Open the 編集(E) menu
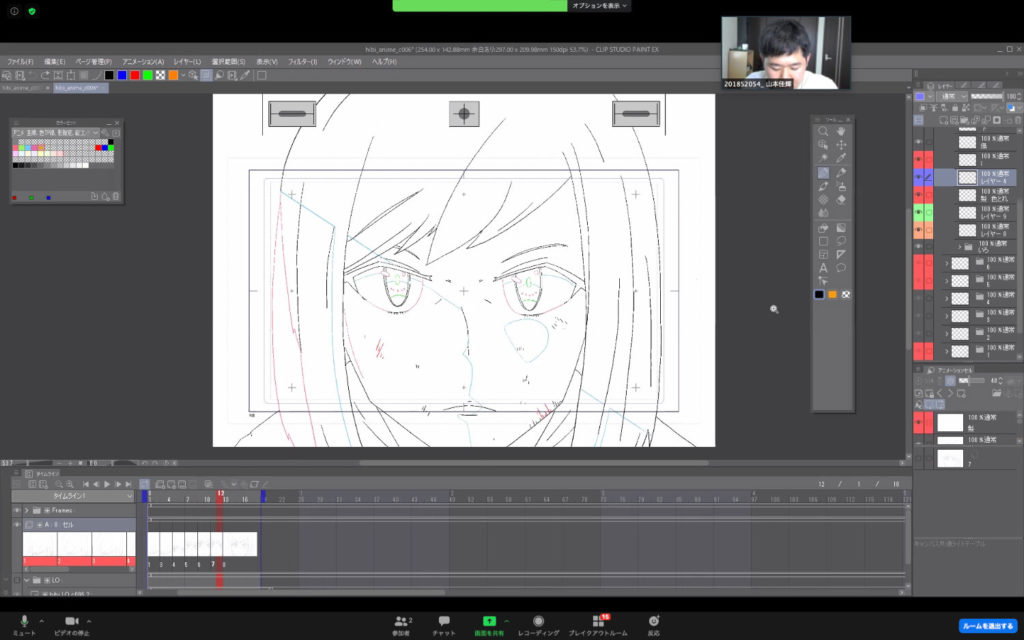Viewport: 1024px width, 640px height. click(x=55, y=61)
